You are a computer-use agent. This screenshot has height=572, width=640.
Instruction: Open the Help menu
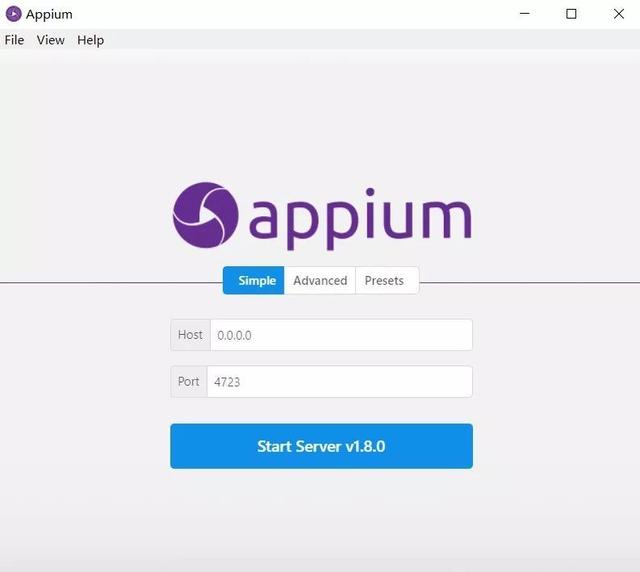pyautogui.click(x=90, y=40)
